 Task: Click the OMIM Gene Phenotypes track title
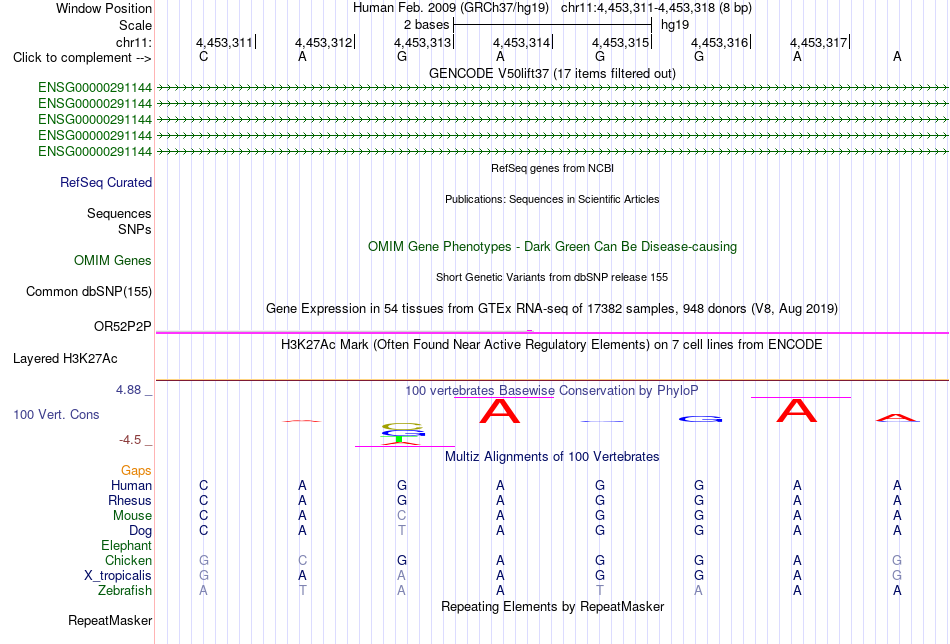552,247
